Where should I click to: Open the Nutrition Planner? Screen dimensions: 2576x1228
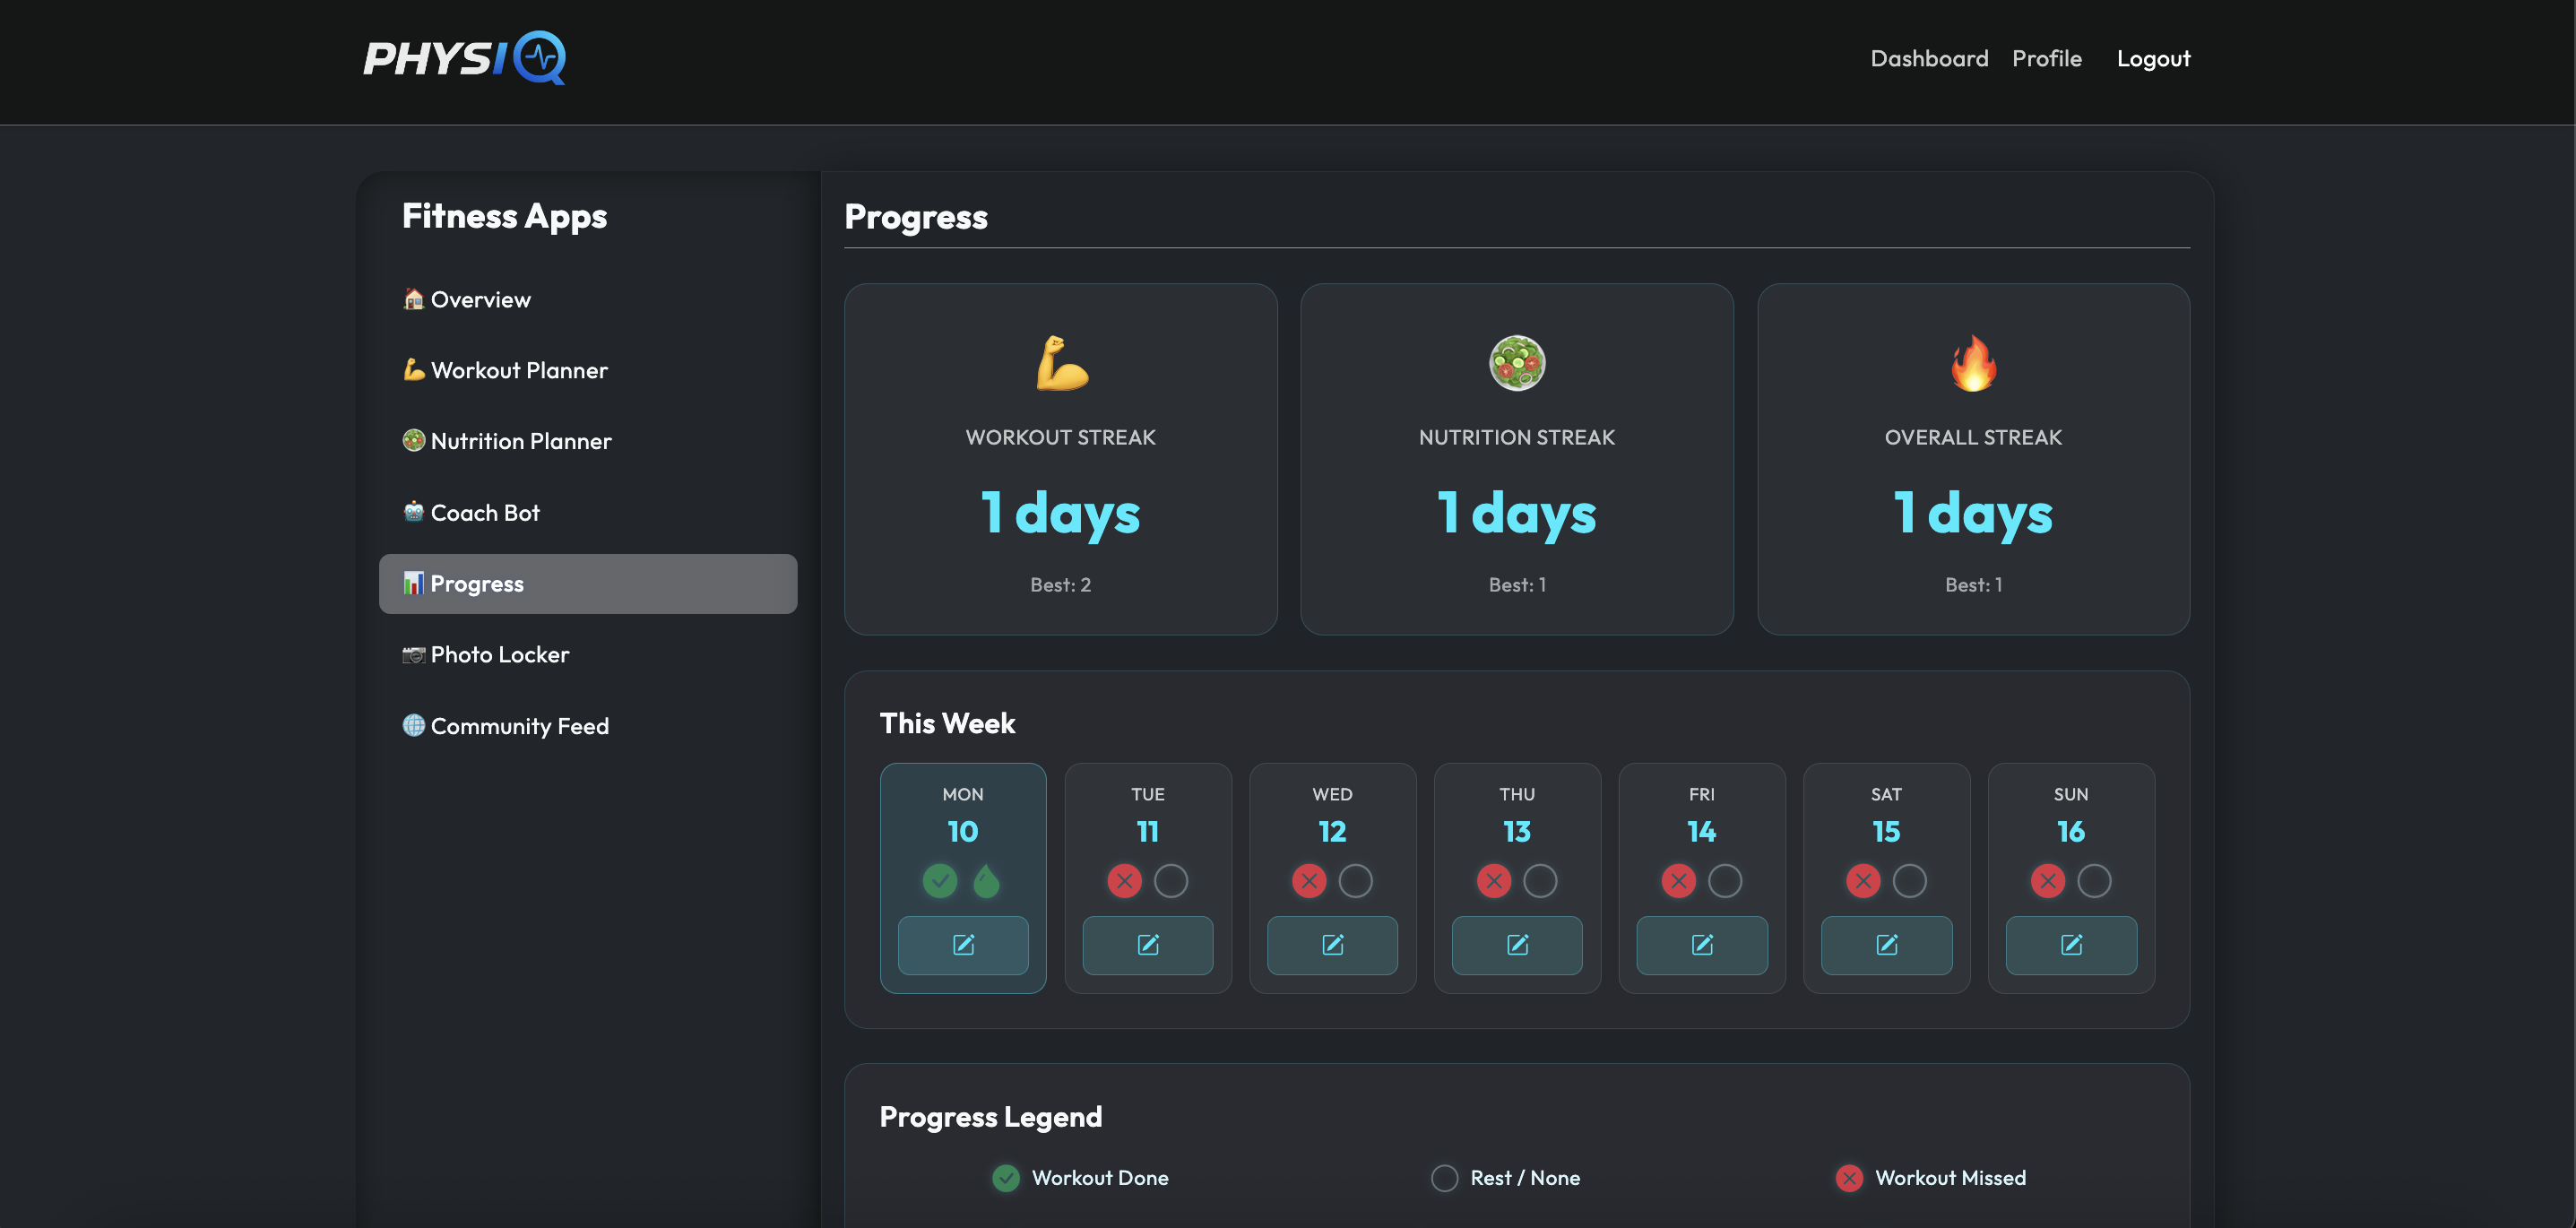point(521,441)
